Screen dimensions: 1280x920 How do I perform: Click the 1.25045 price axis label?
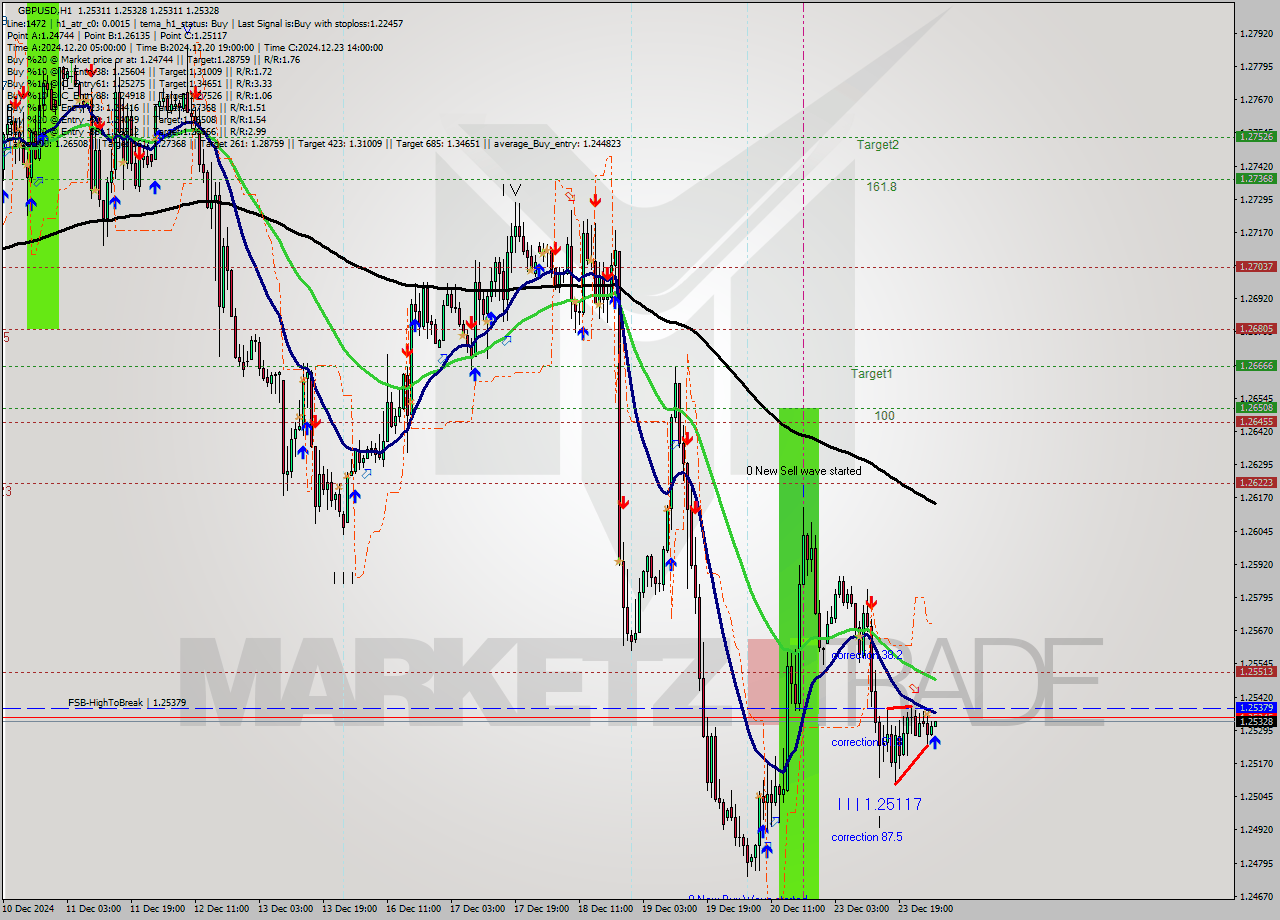(1256, 796)
